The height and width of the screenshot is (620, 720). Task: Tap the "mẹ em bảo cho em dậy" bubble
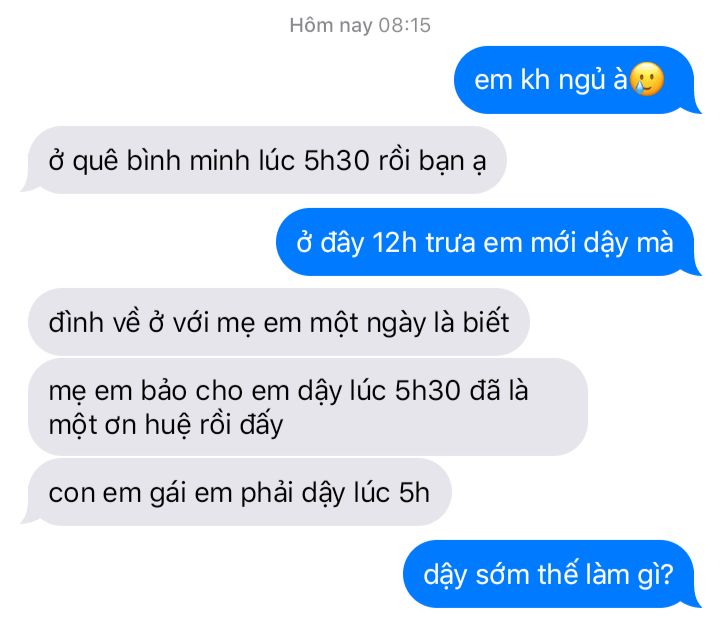click(308, 407)
